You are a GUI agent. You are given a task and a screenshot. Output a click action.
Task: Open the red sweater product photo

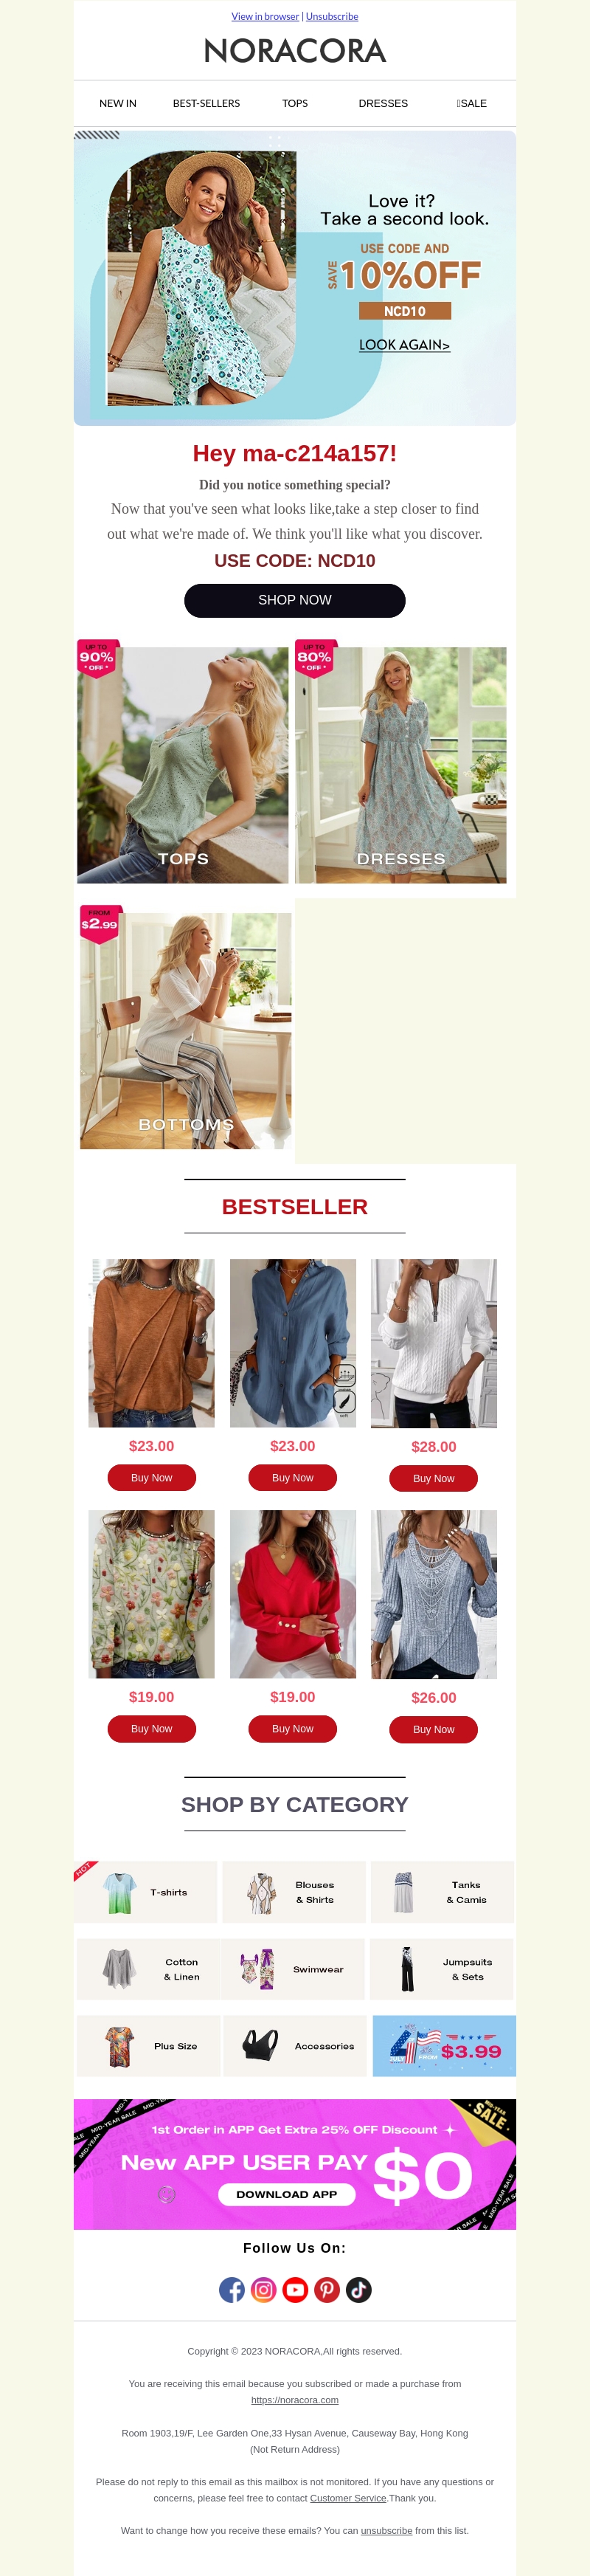coord(293,1594)
